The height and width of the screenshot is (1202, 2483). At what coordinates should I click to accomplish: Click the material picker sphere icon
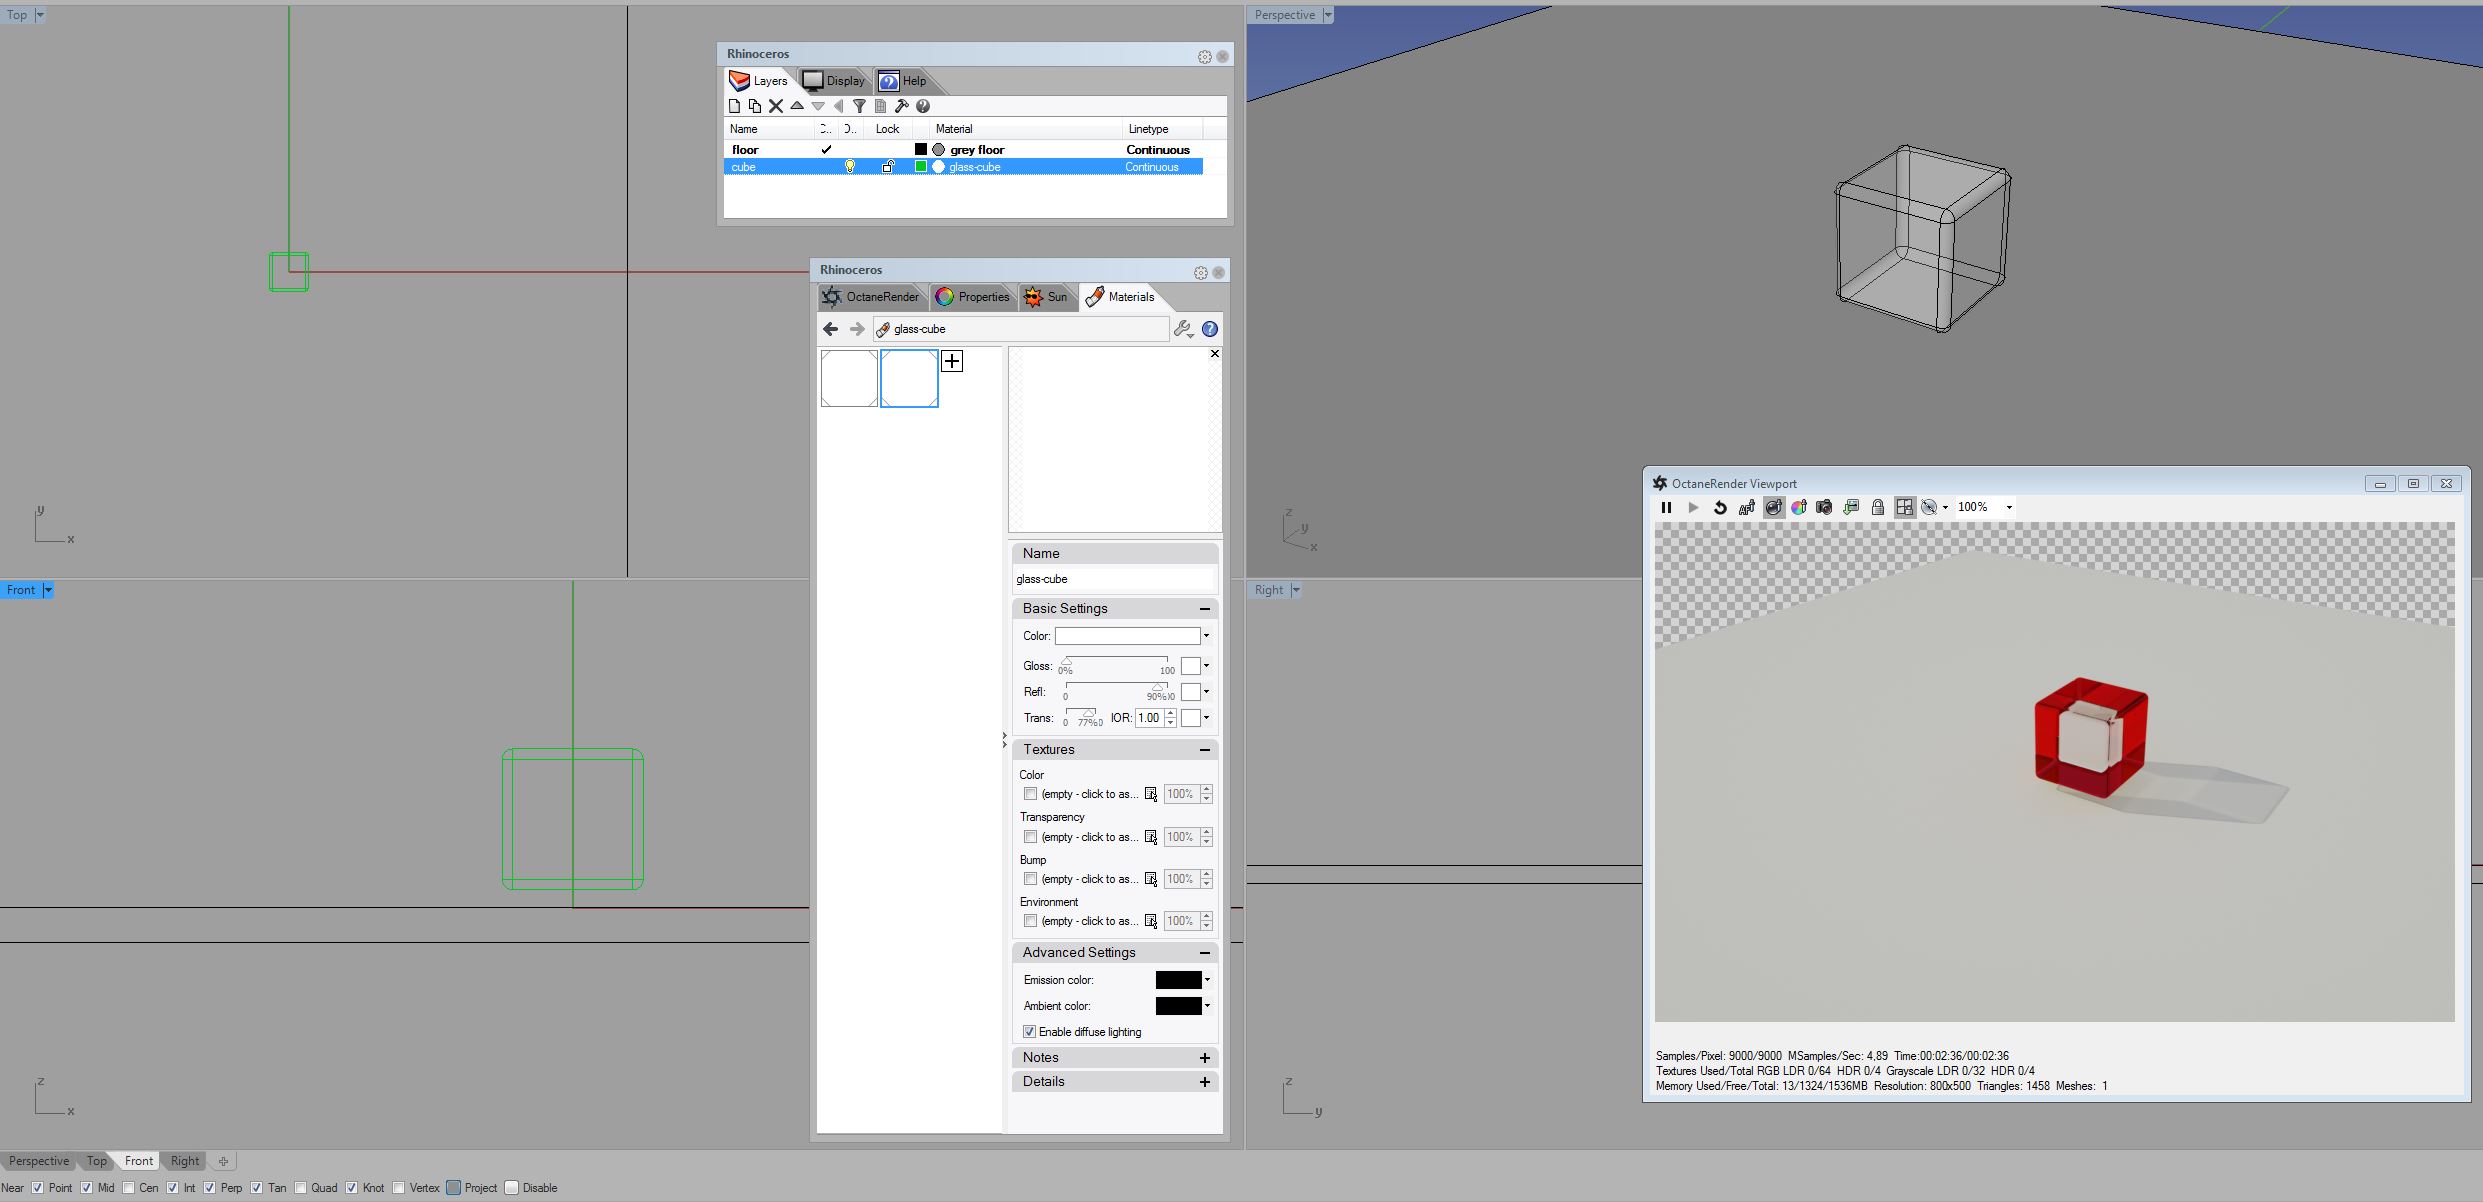coord(1773,508)
